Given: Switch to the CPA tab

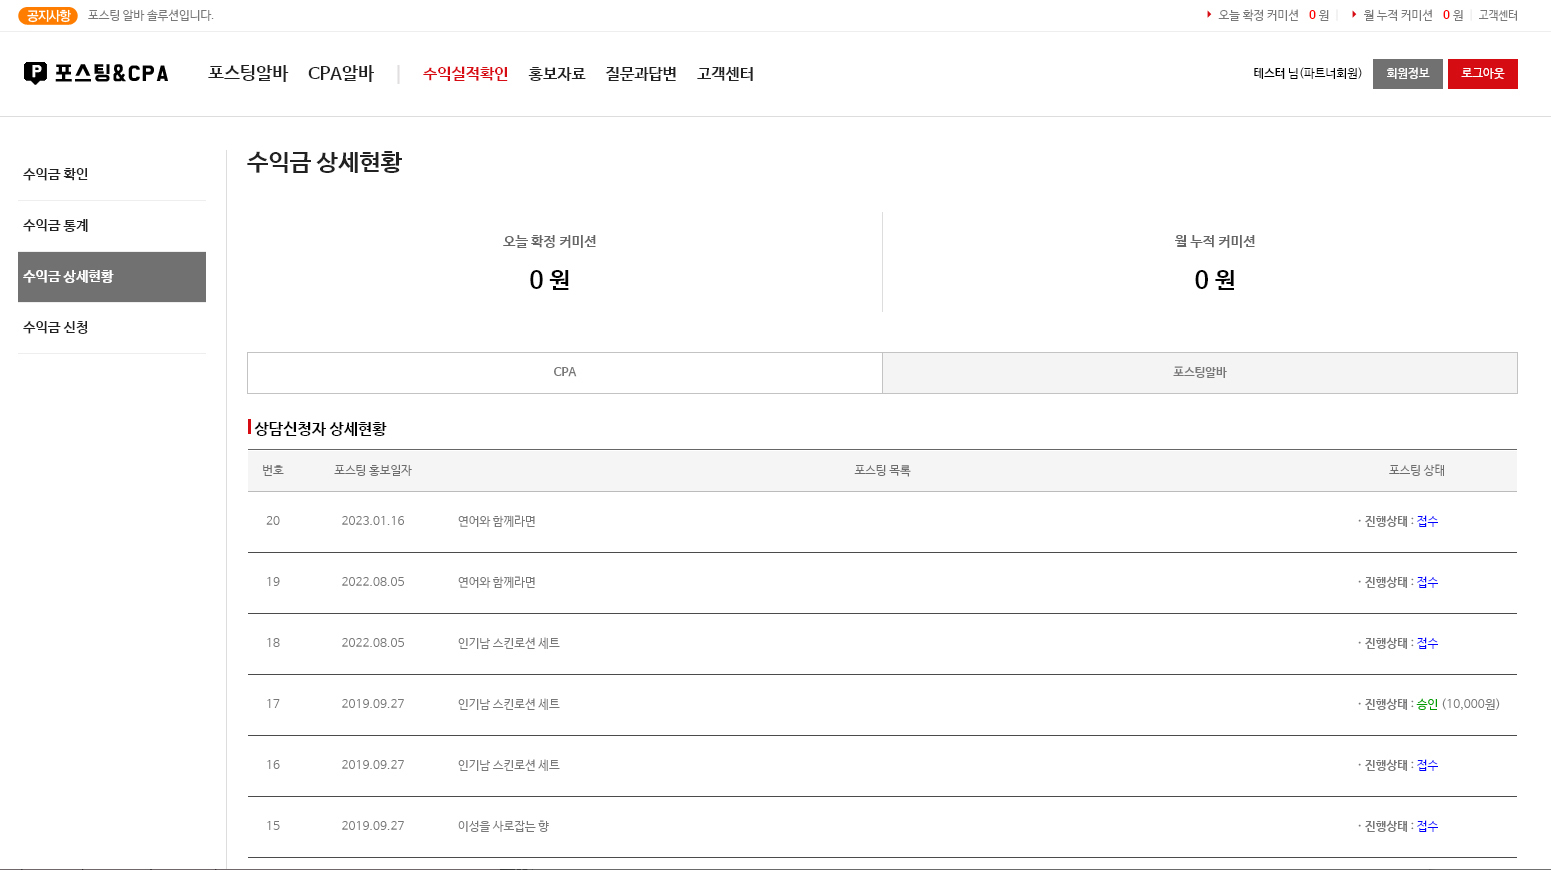Looking at the screenshot, I should (564, 372).
